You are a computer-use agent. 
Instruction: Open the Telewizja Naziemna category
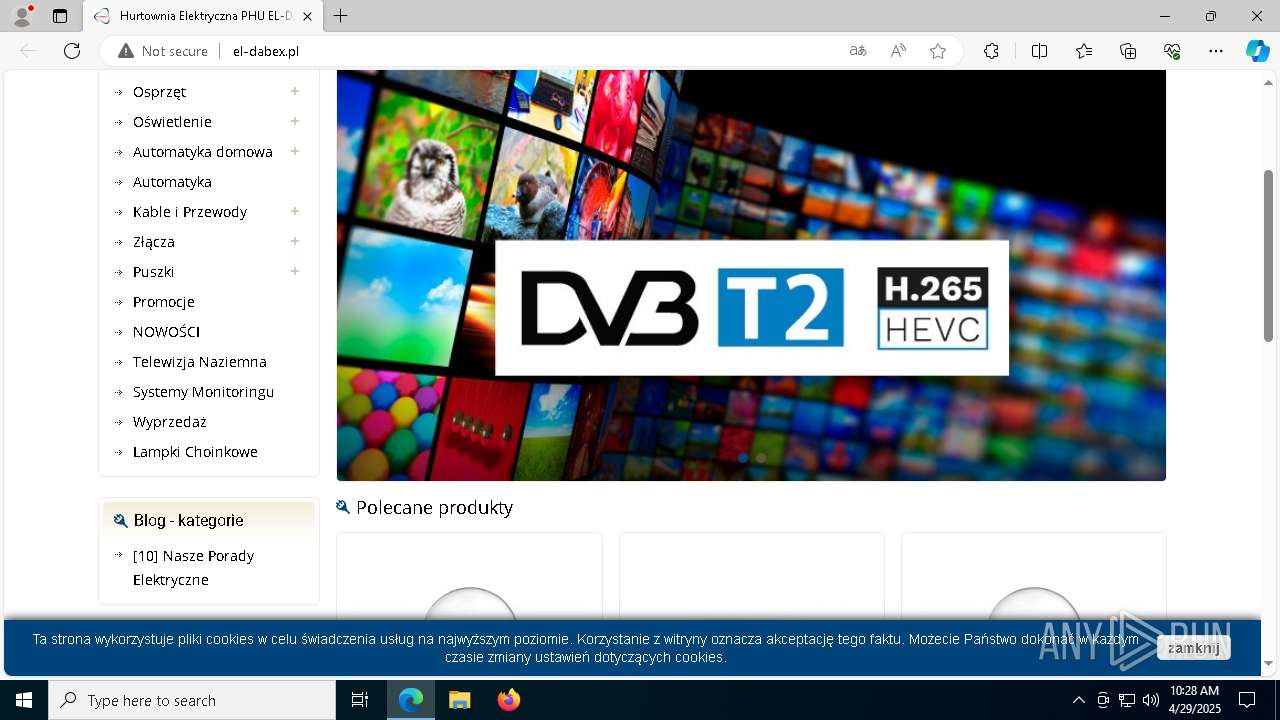[x=200, y=362]
